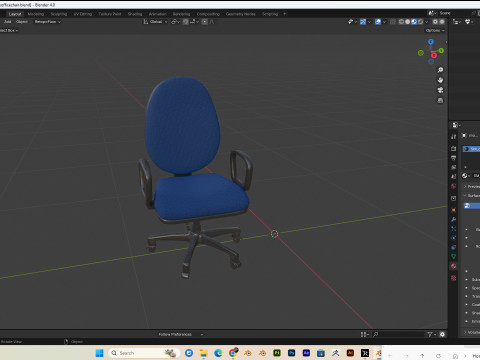Image resolution: width=480 pixels, height=360 pixels.
Task: Open Photoshop from the taskbar
Action: pyautogui.click(x=291, y=353)
